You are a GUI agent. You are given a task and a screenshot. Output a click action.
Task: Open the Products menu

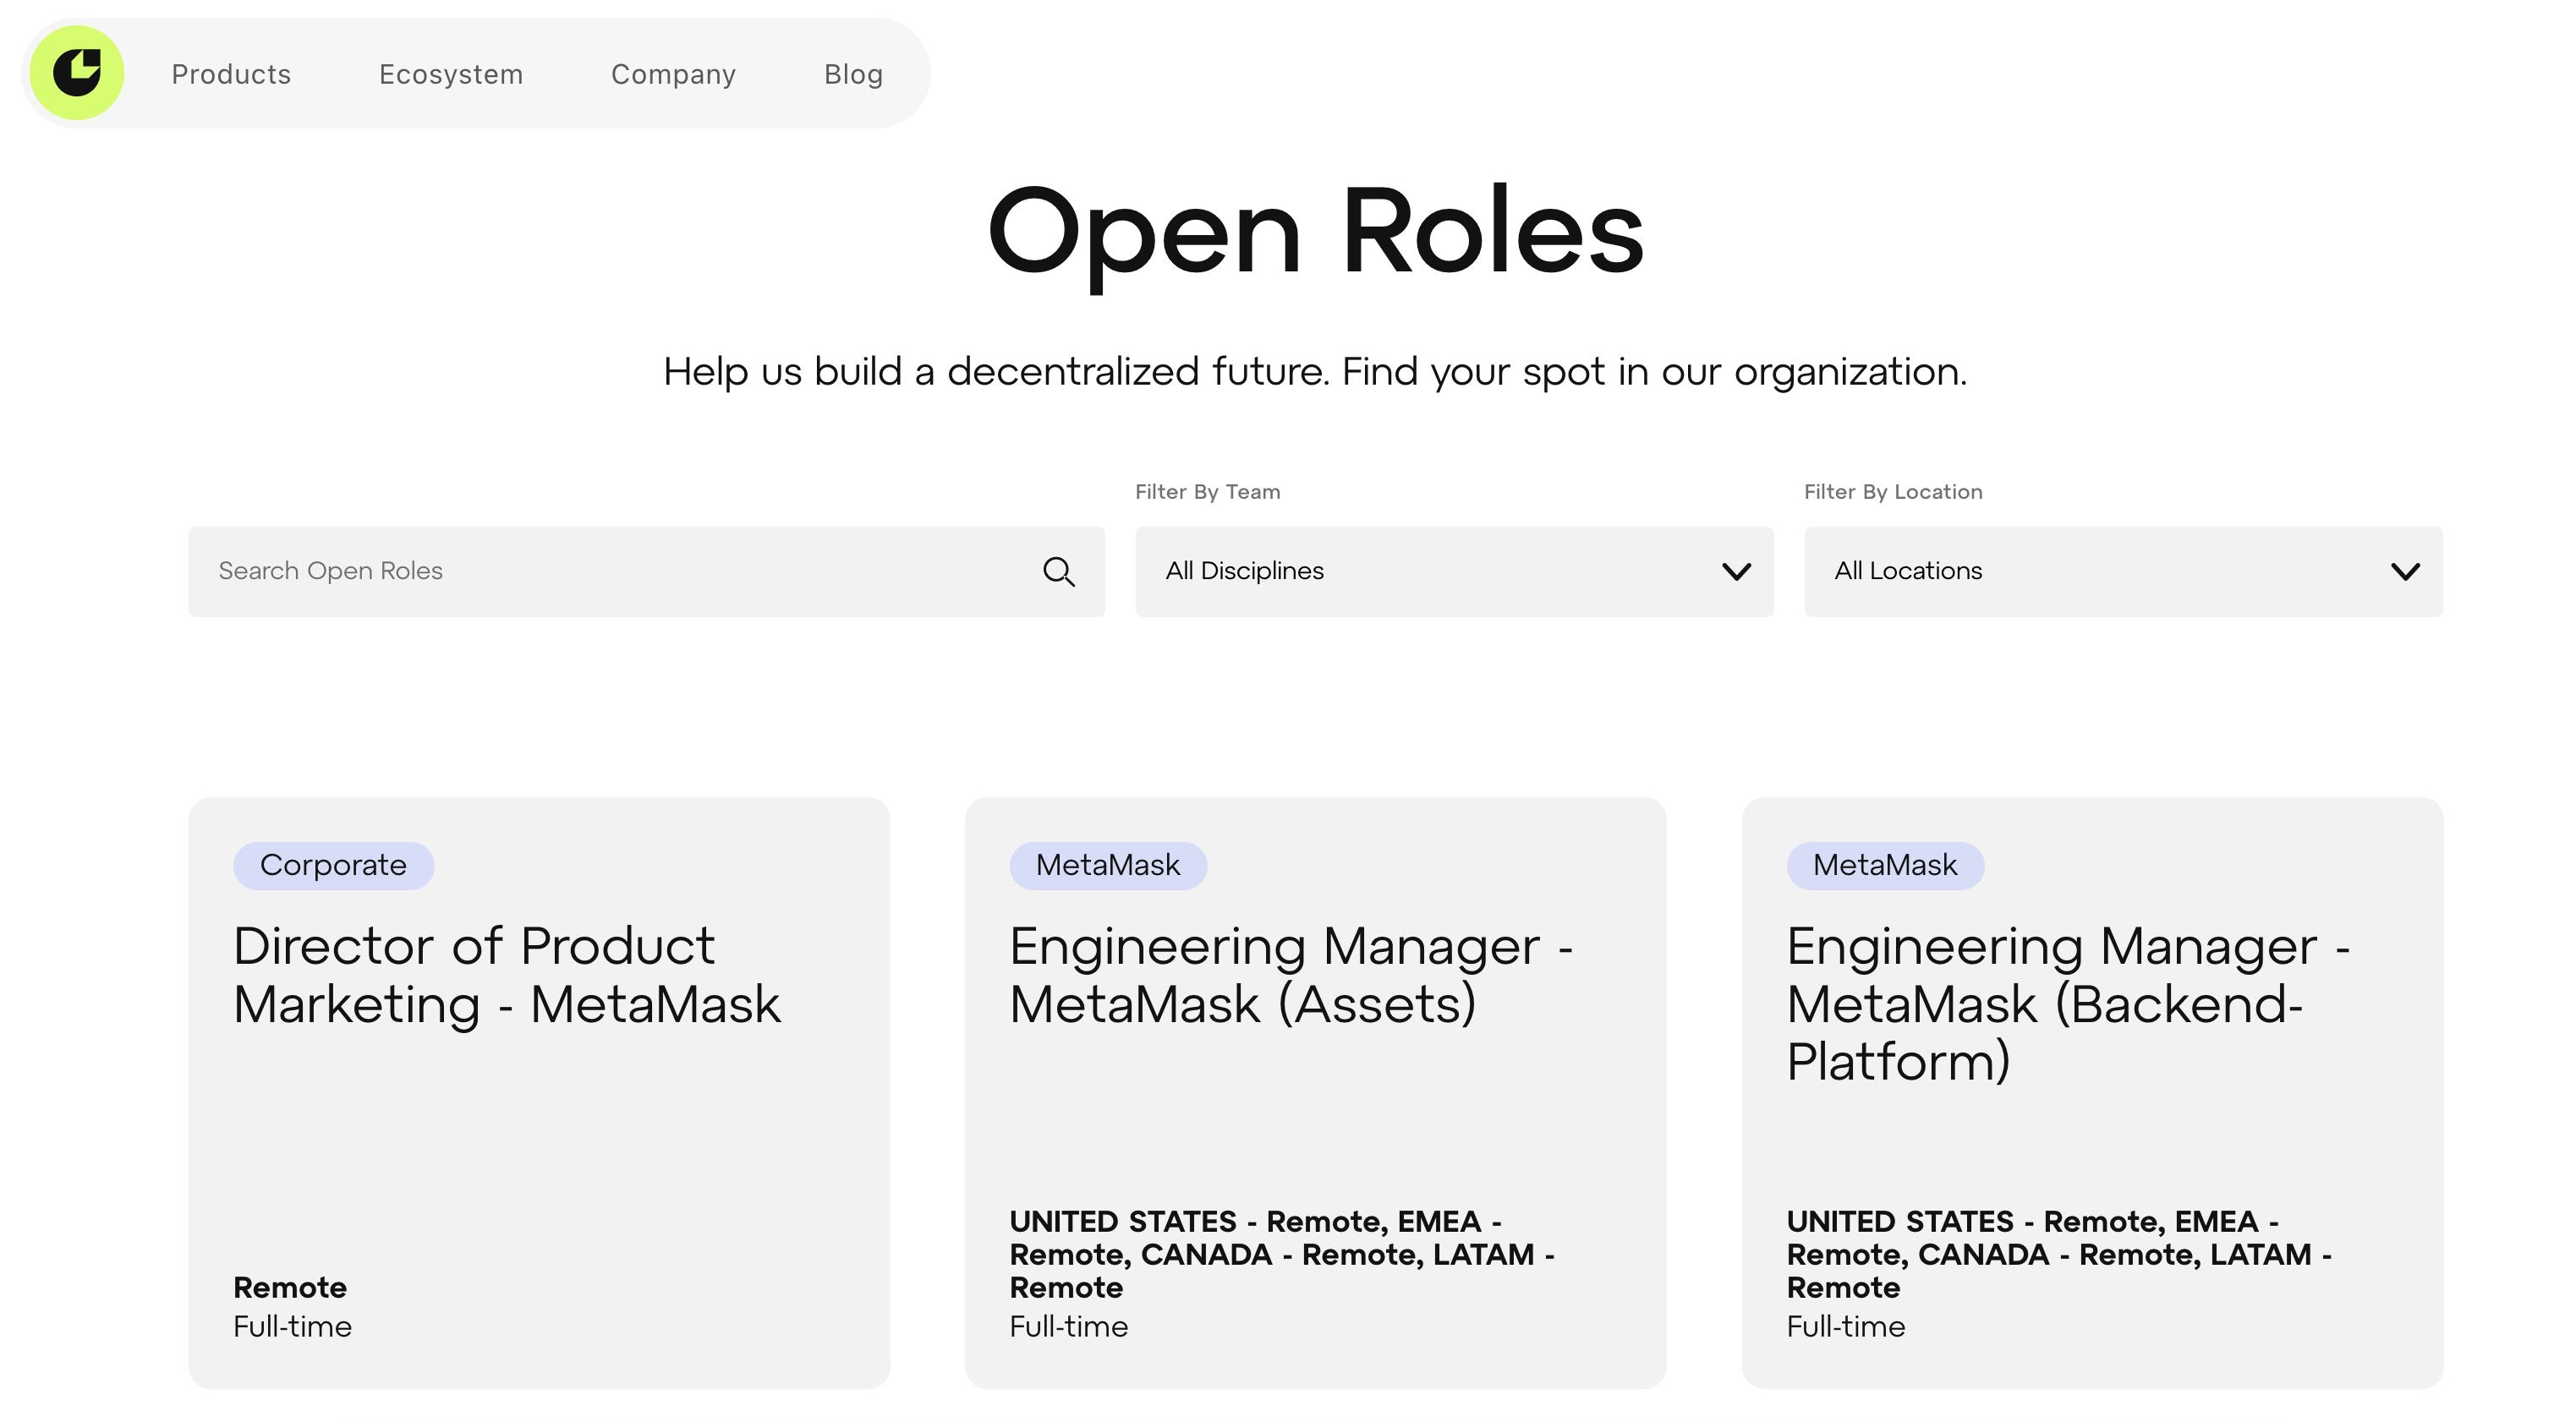[231, 74]
